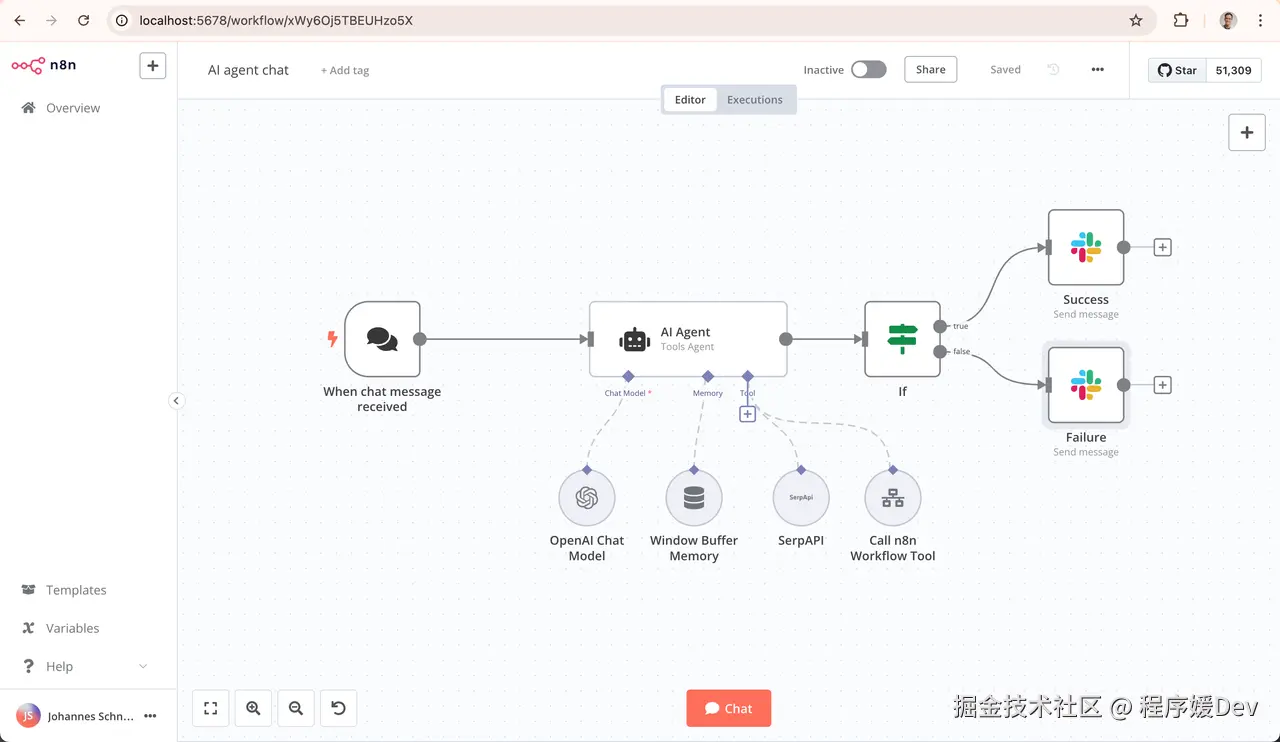Click the plus after the Success node
The height and width of the screenshot is (742, 1280).
1162,247
